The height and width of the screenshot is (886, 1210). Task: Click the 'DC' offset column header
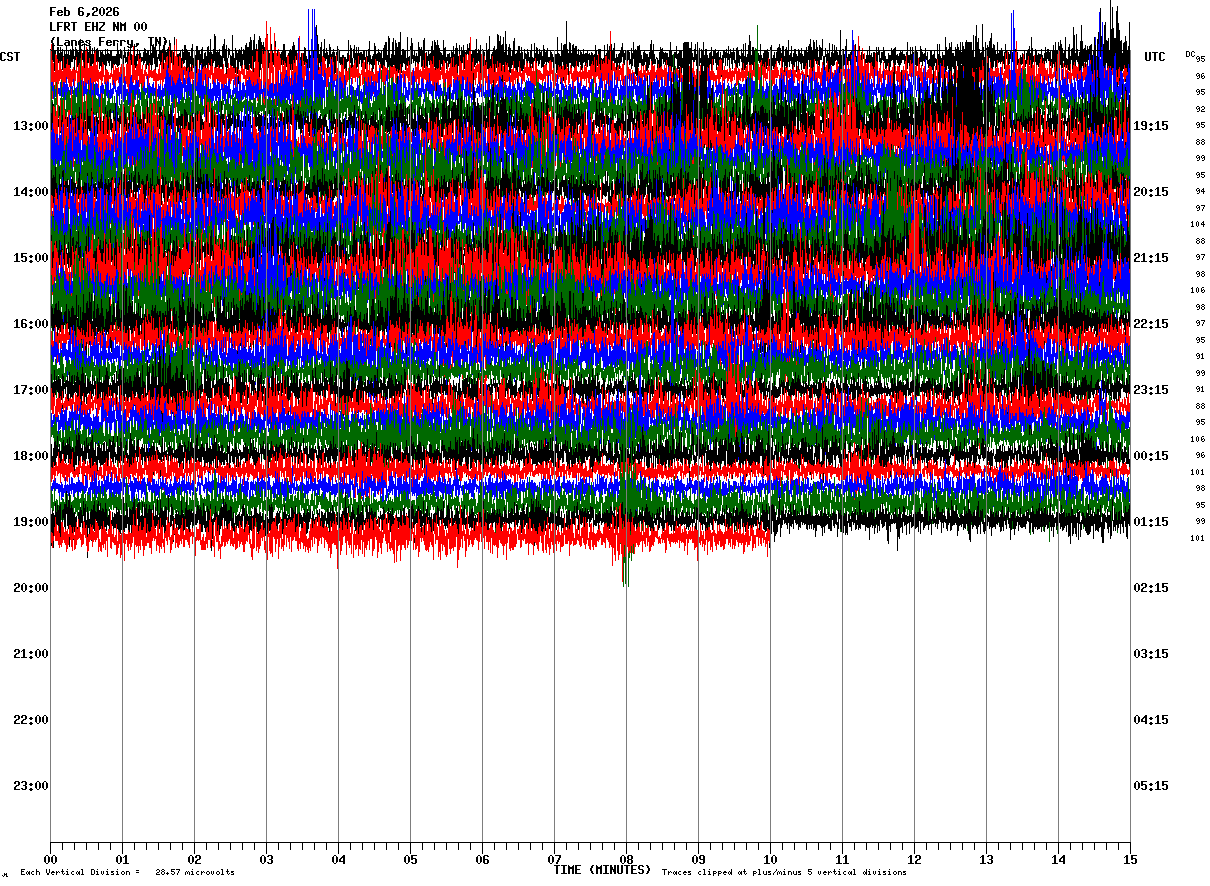[1190, 54]
